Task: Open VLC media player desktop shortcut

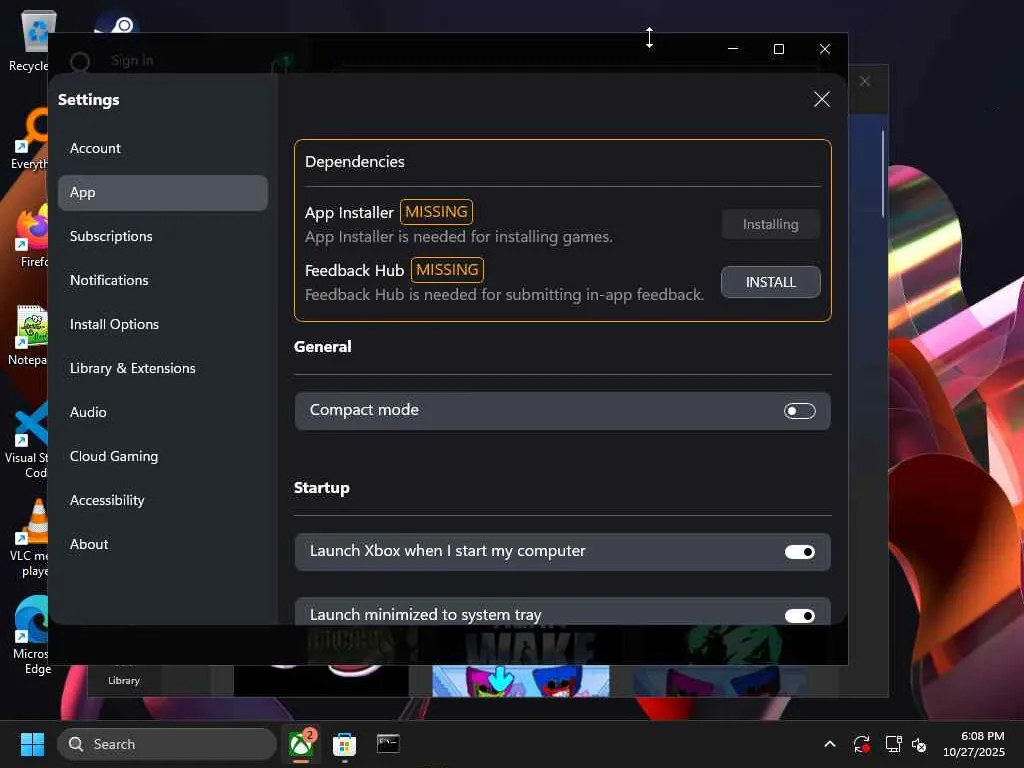Action: [x=29, y=539]
